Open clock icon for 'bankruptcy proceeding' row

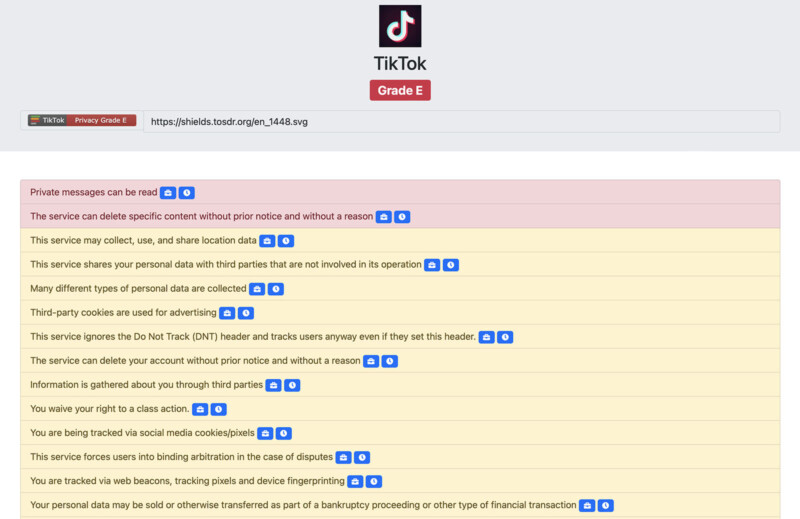606,505
